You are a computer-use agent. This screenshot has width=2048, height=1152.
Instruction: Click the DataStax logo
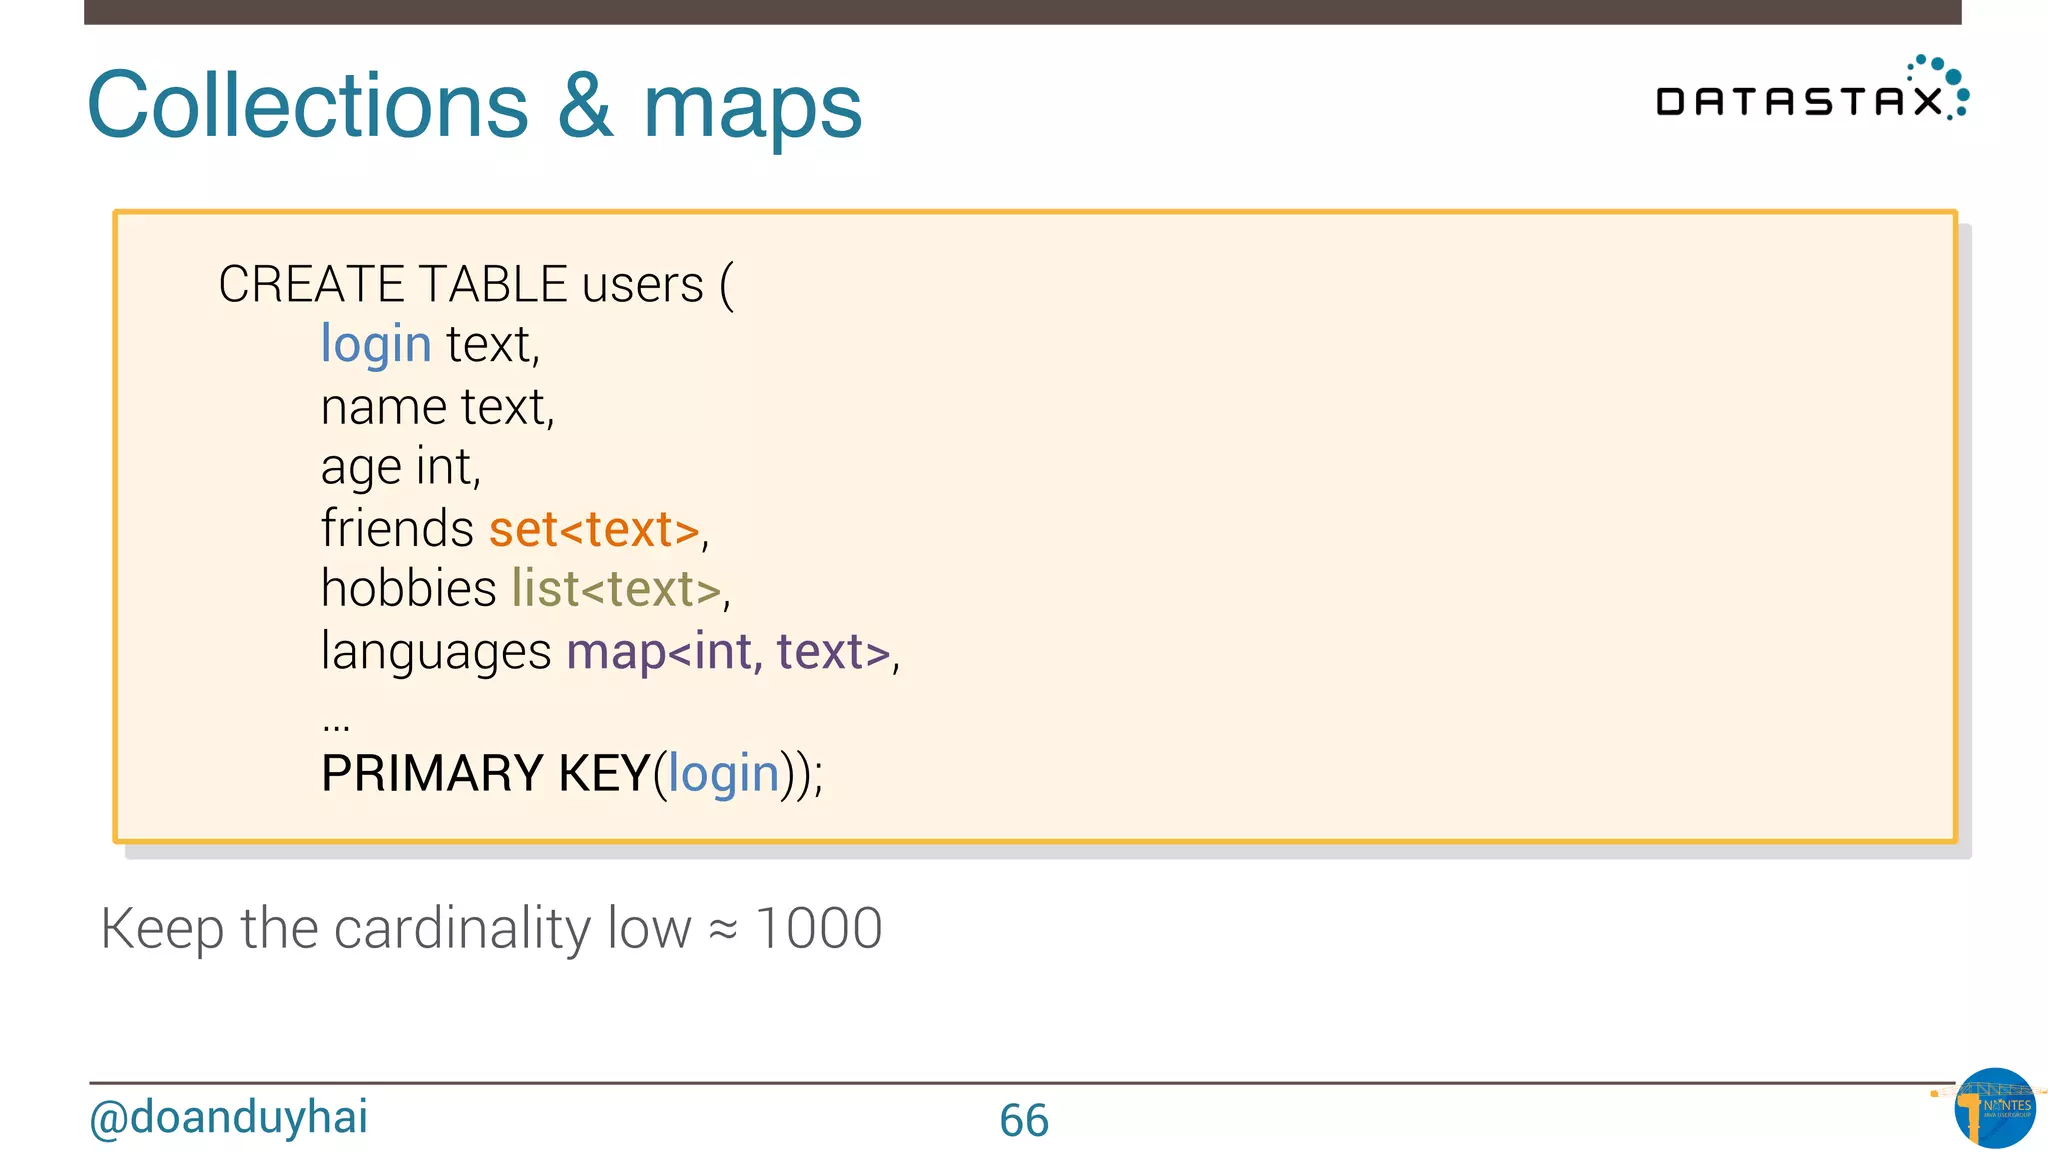1812,89
